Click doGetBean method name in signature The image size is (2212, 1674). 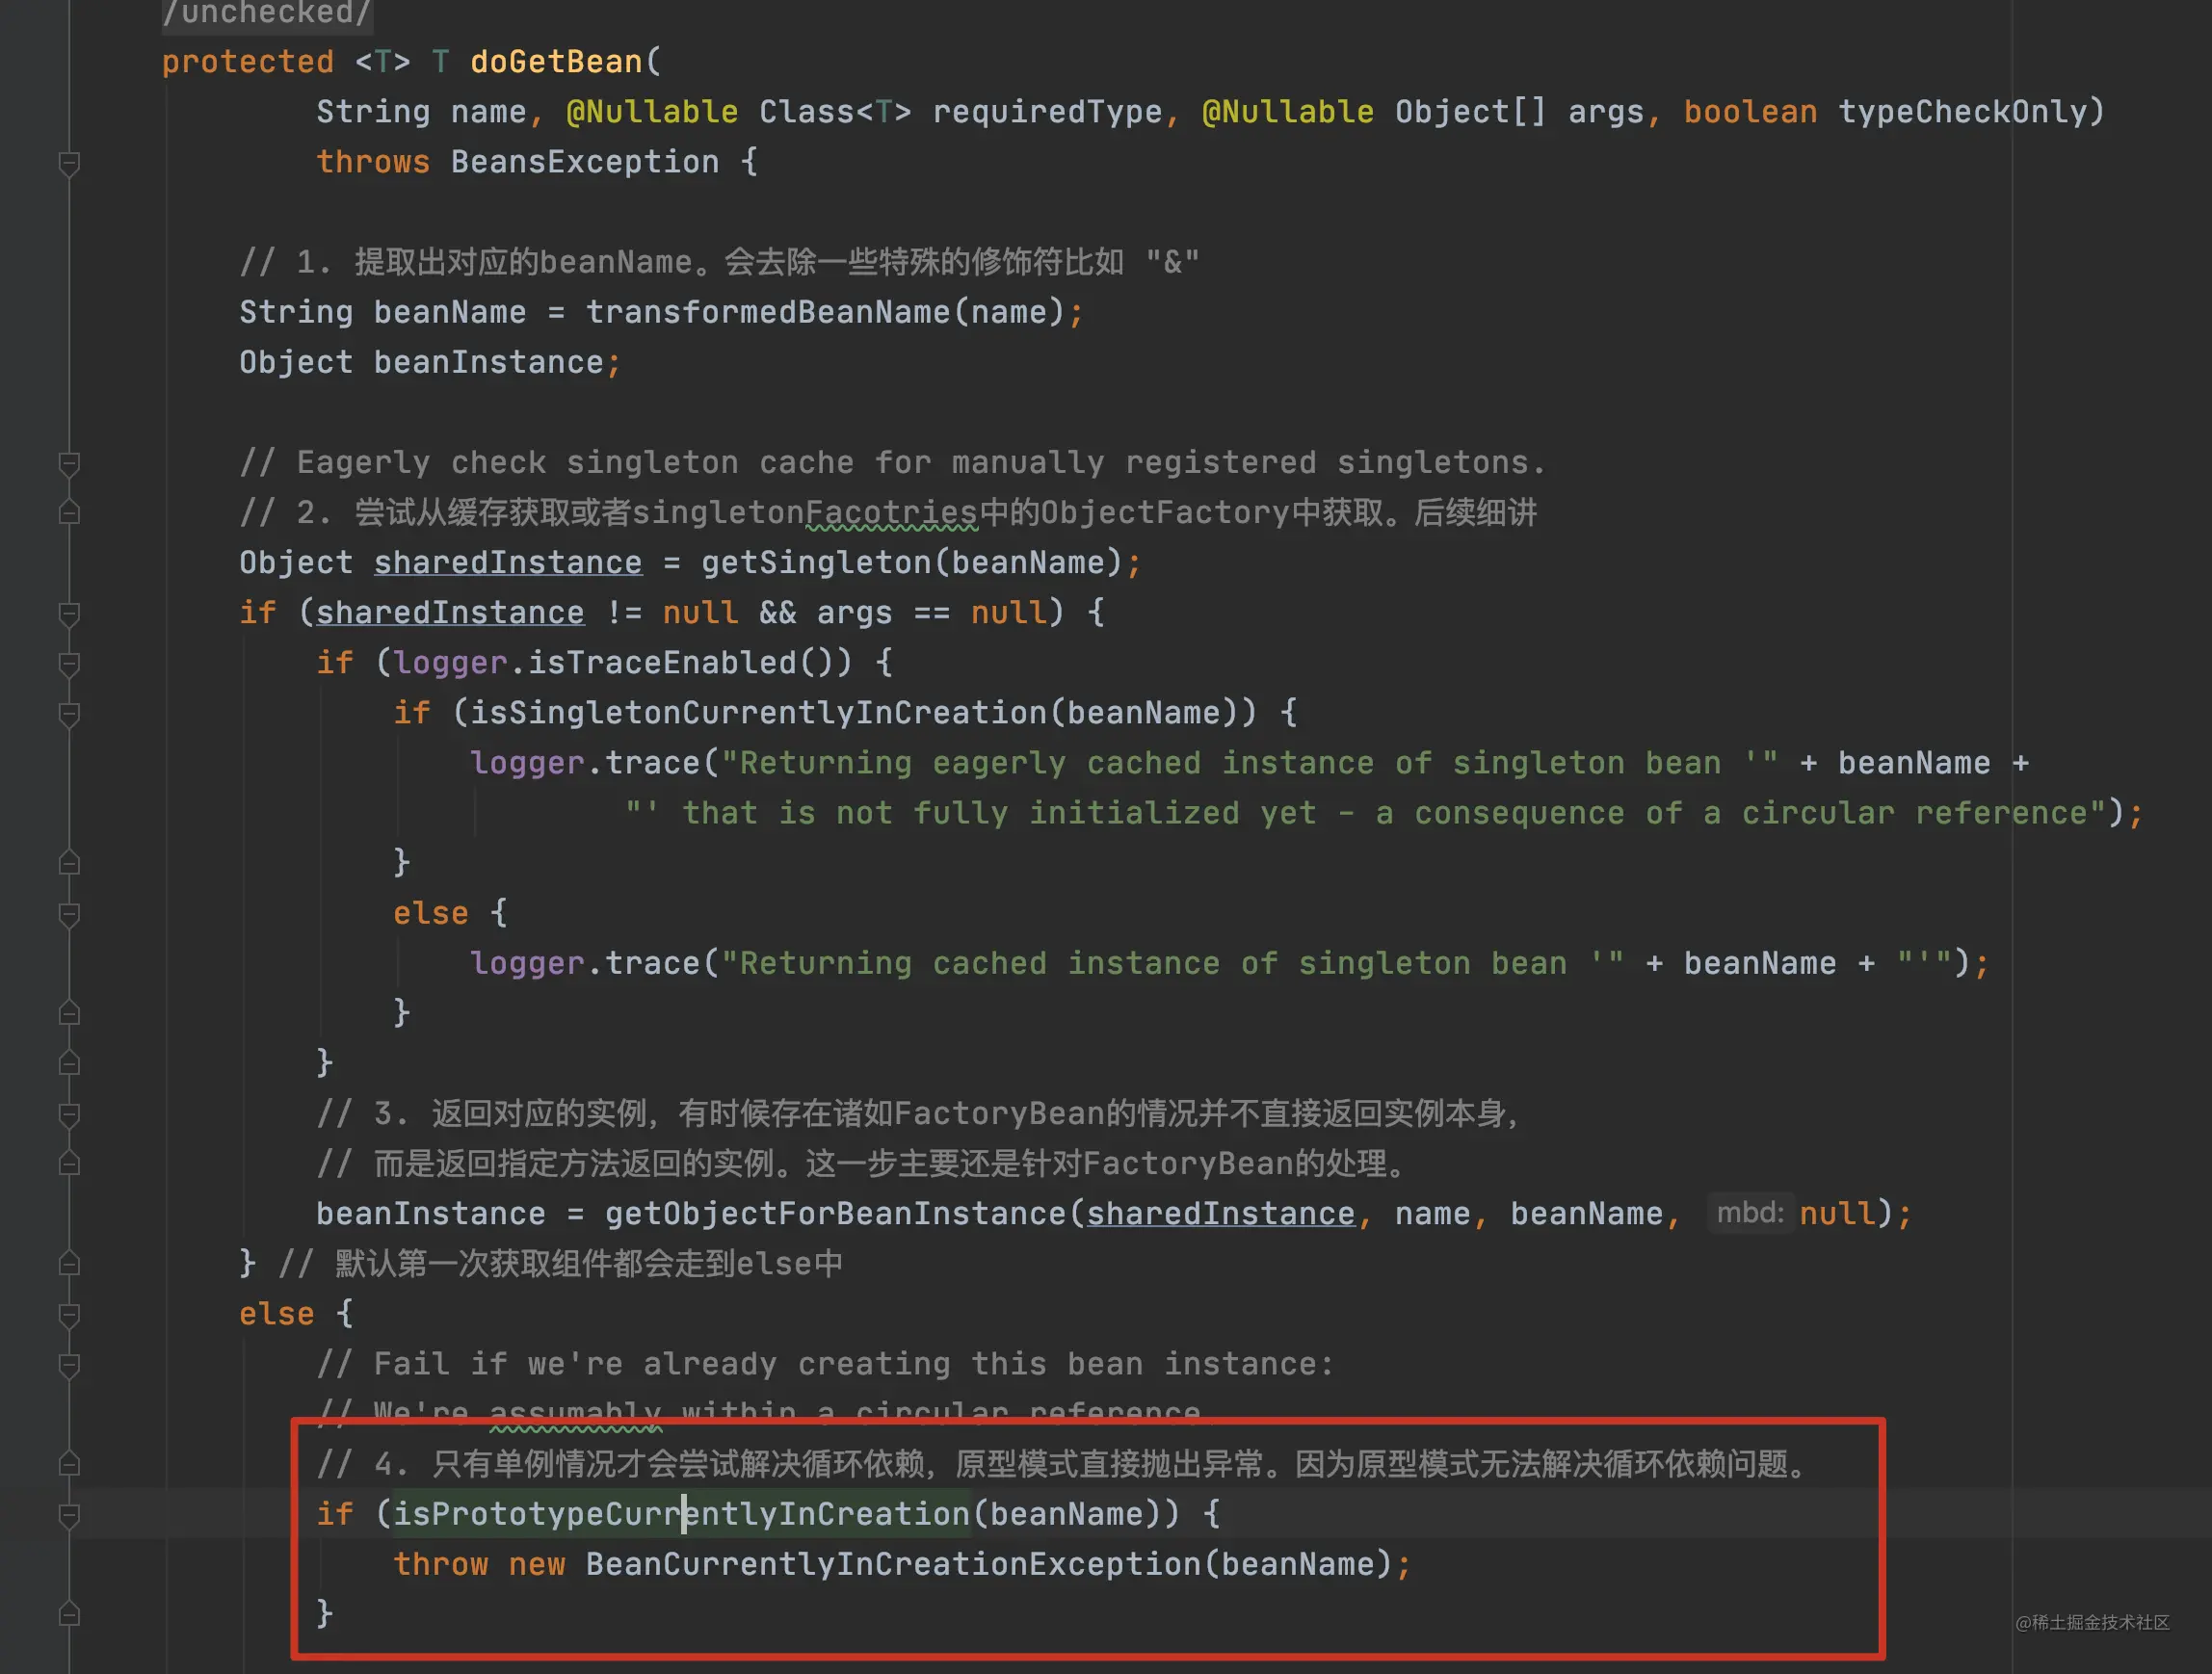556,61
